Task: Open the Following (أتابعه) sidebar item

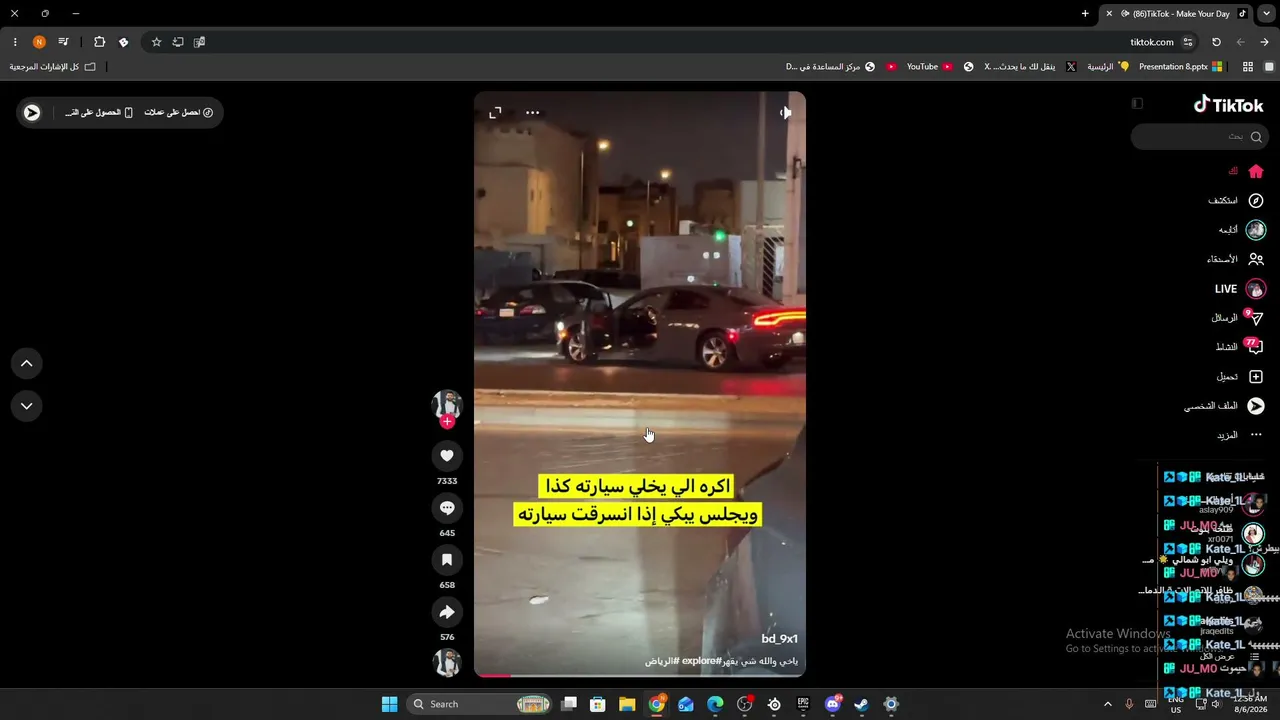Action: (x=1241, y=230)
